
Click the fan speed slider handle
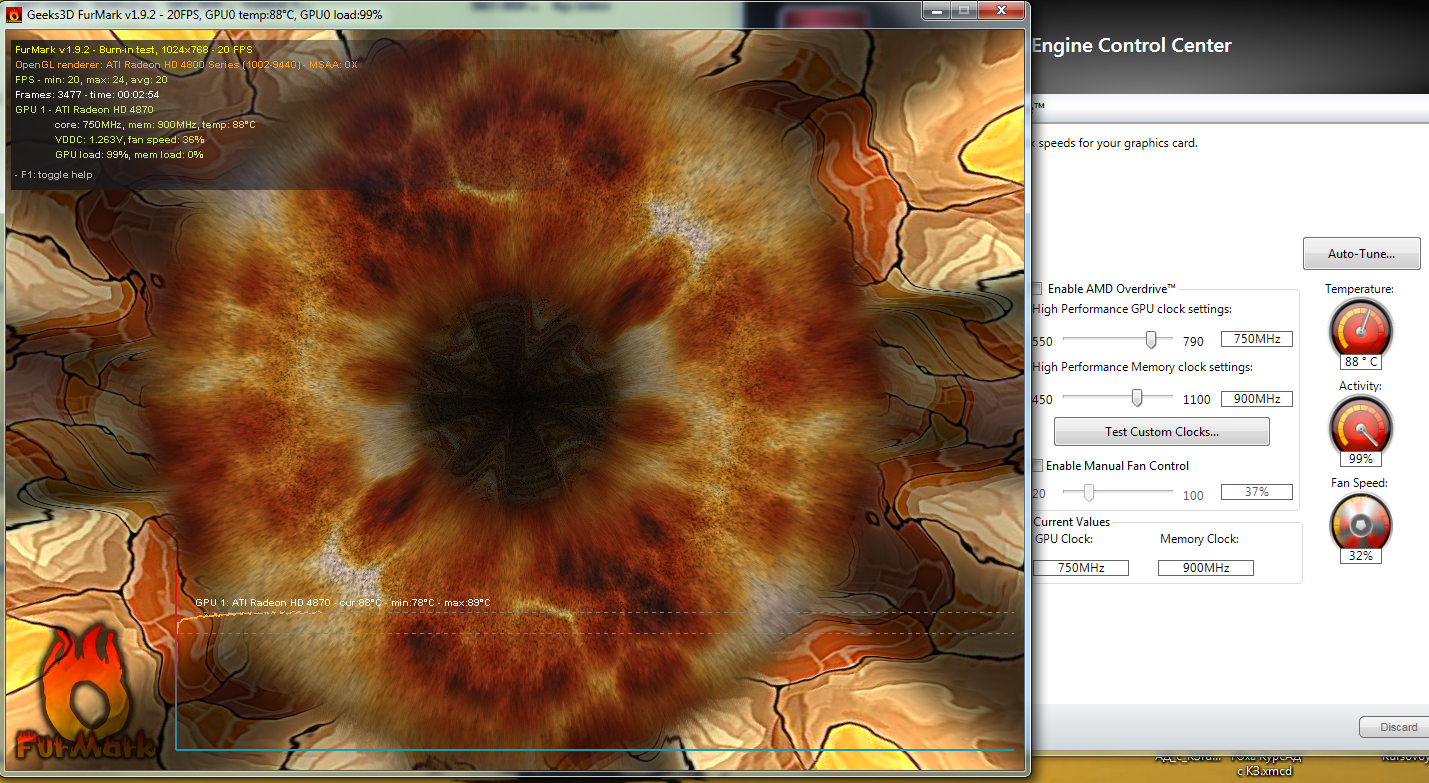pyautogui.click(x=1089, y=492)
